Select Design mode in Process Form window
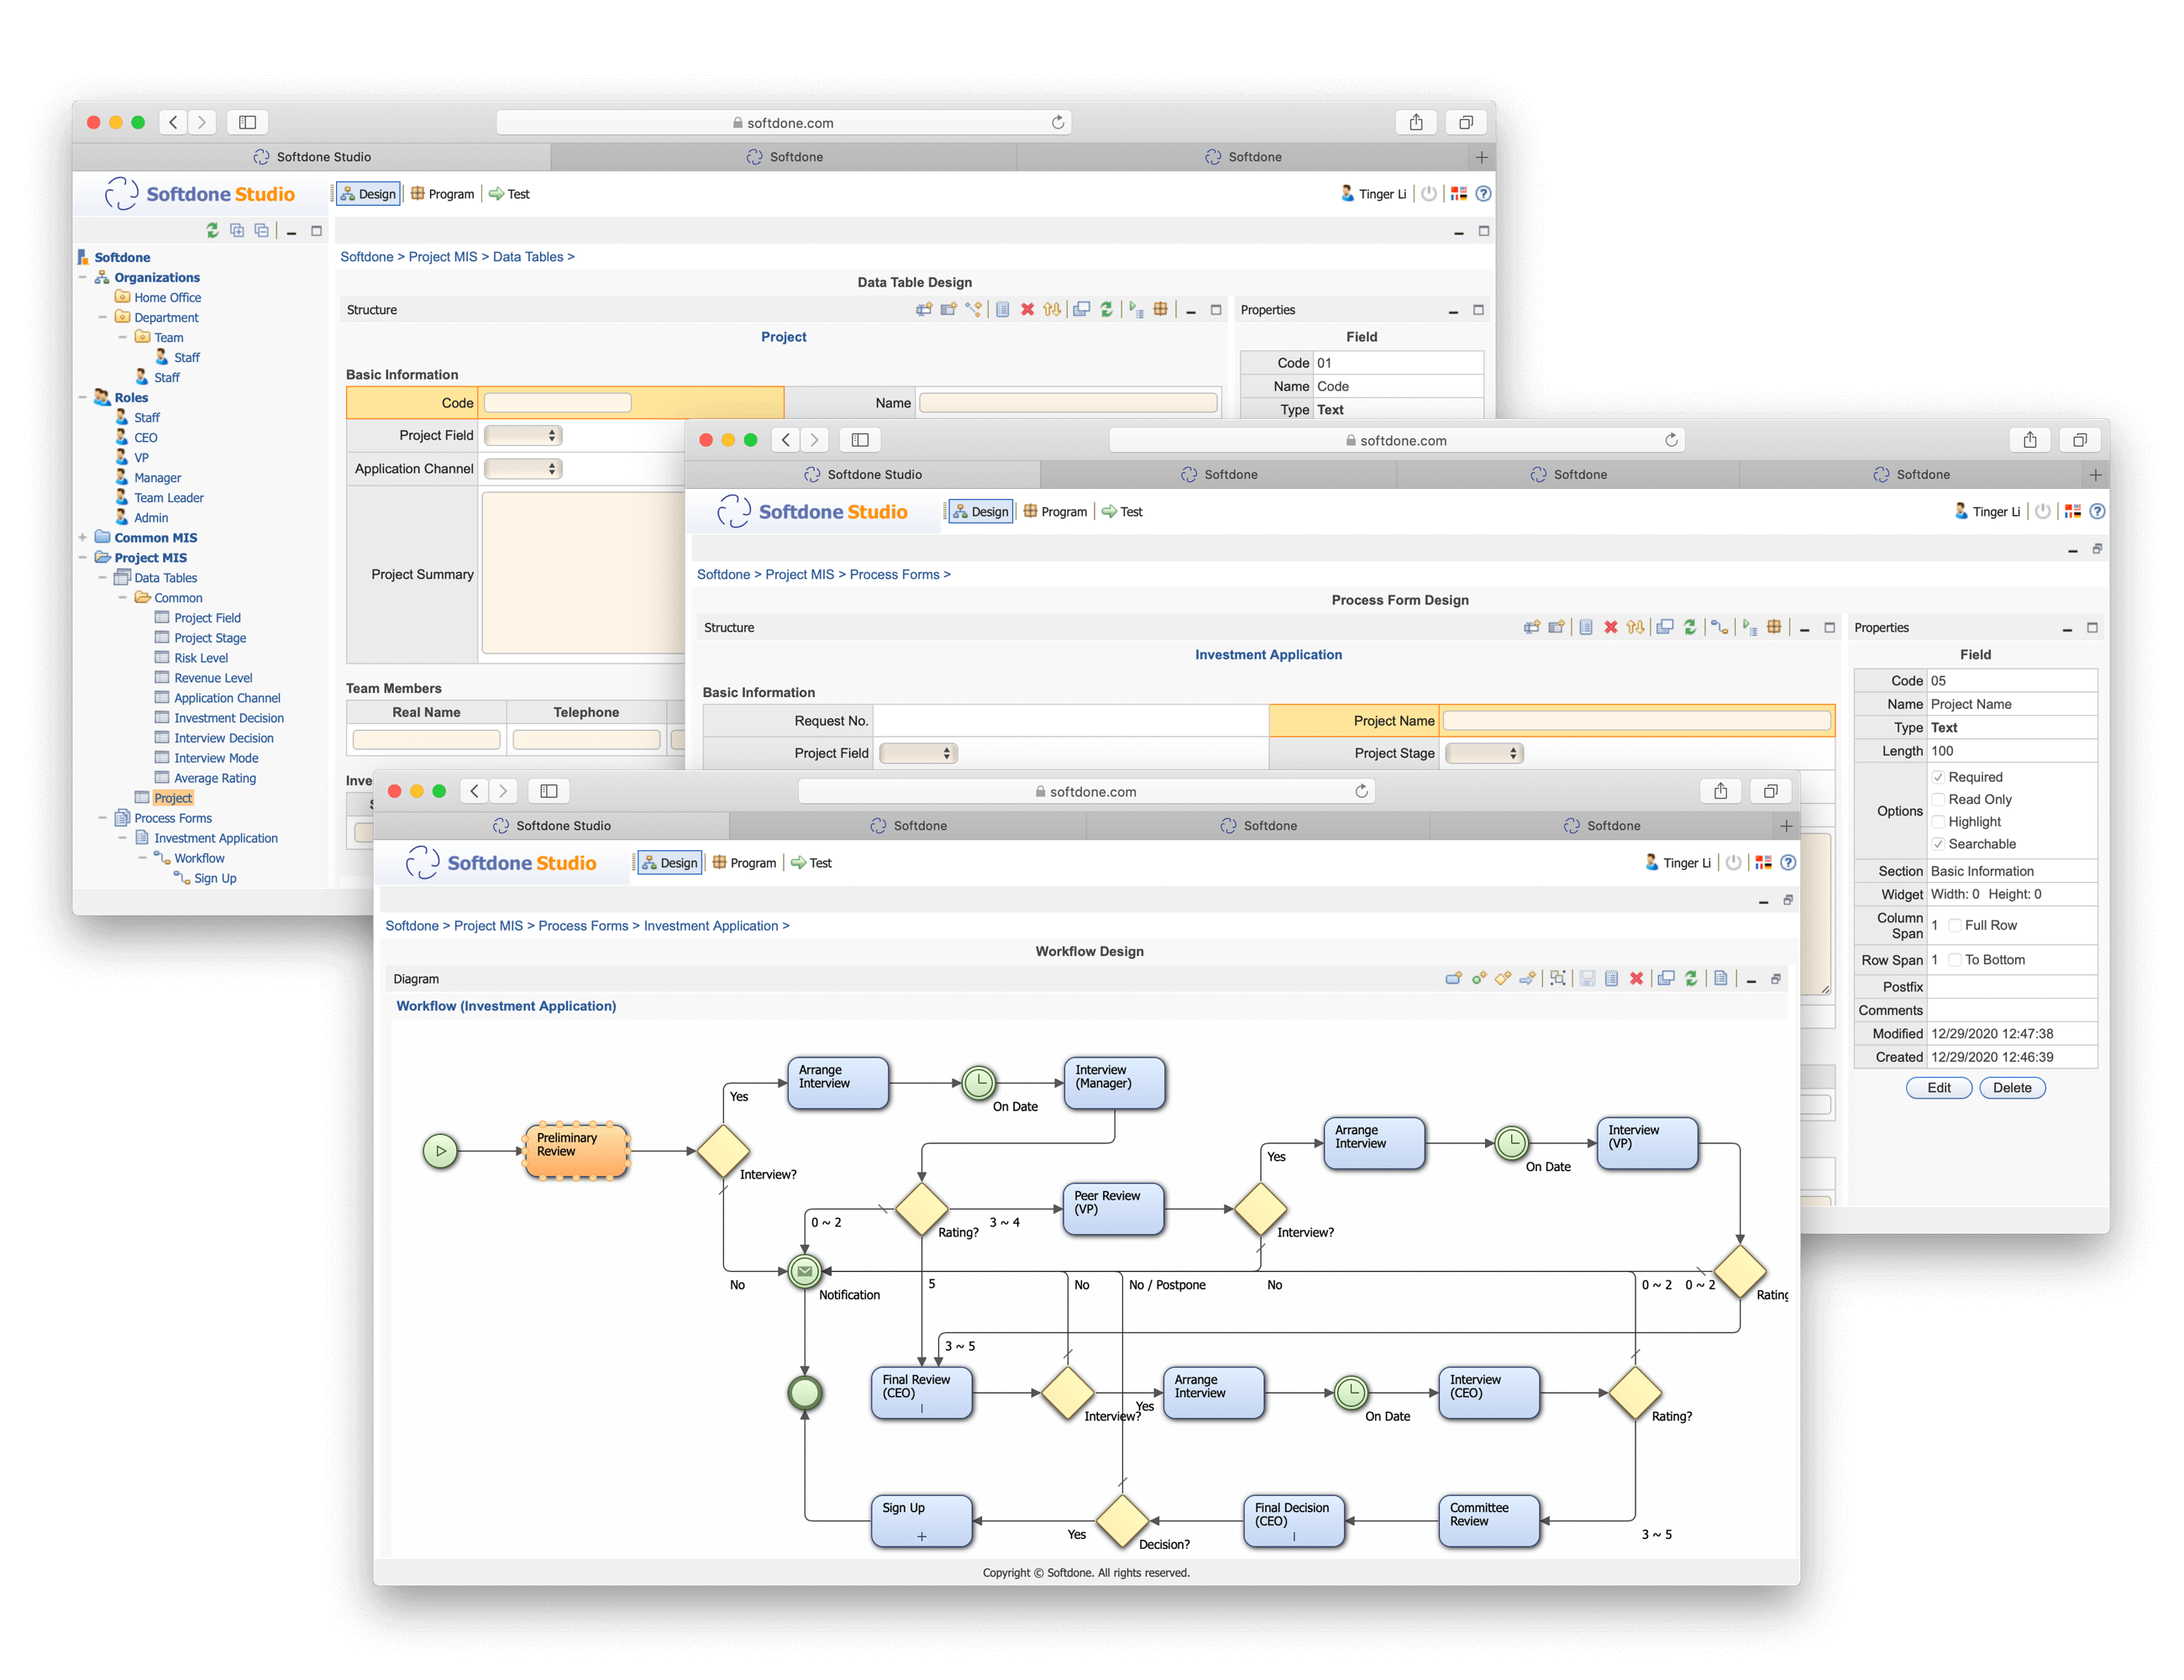This screenshot has height=1680, width=2184. coord(980,512)
